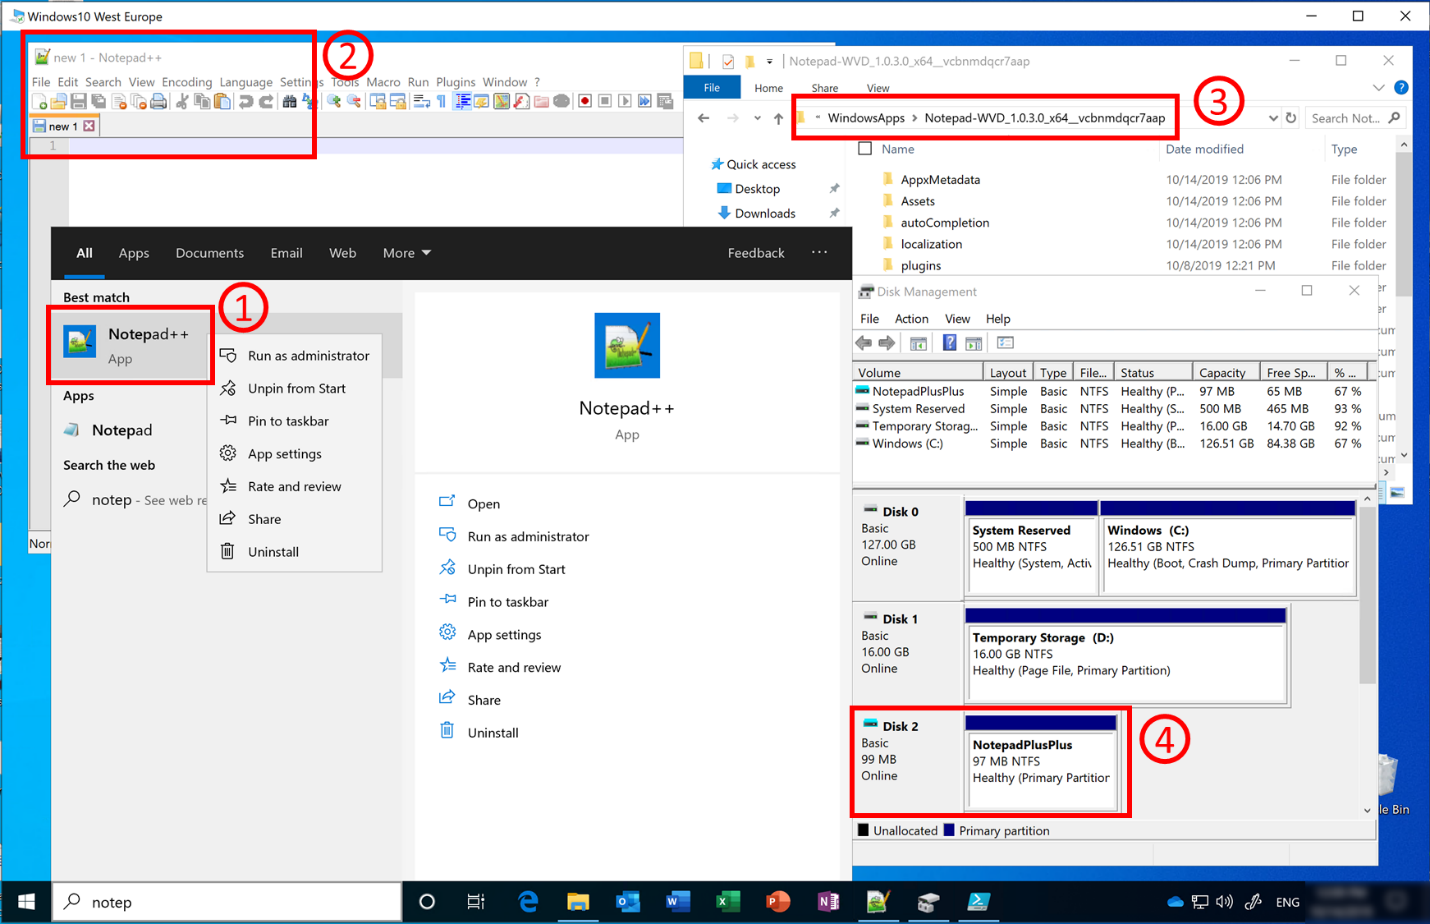The height and width of the screenshot is (924, 1430).
Task: Click the Help icon in Disk Management toolbar
Action: pos(950,344)
